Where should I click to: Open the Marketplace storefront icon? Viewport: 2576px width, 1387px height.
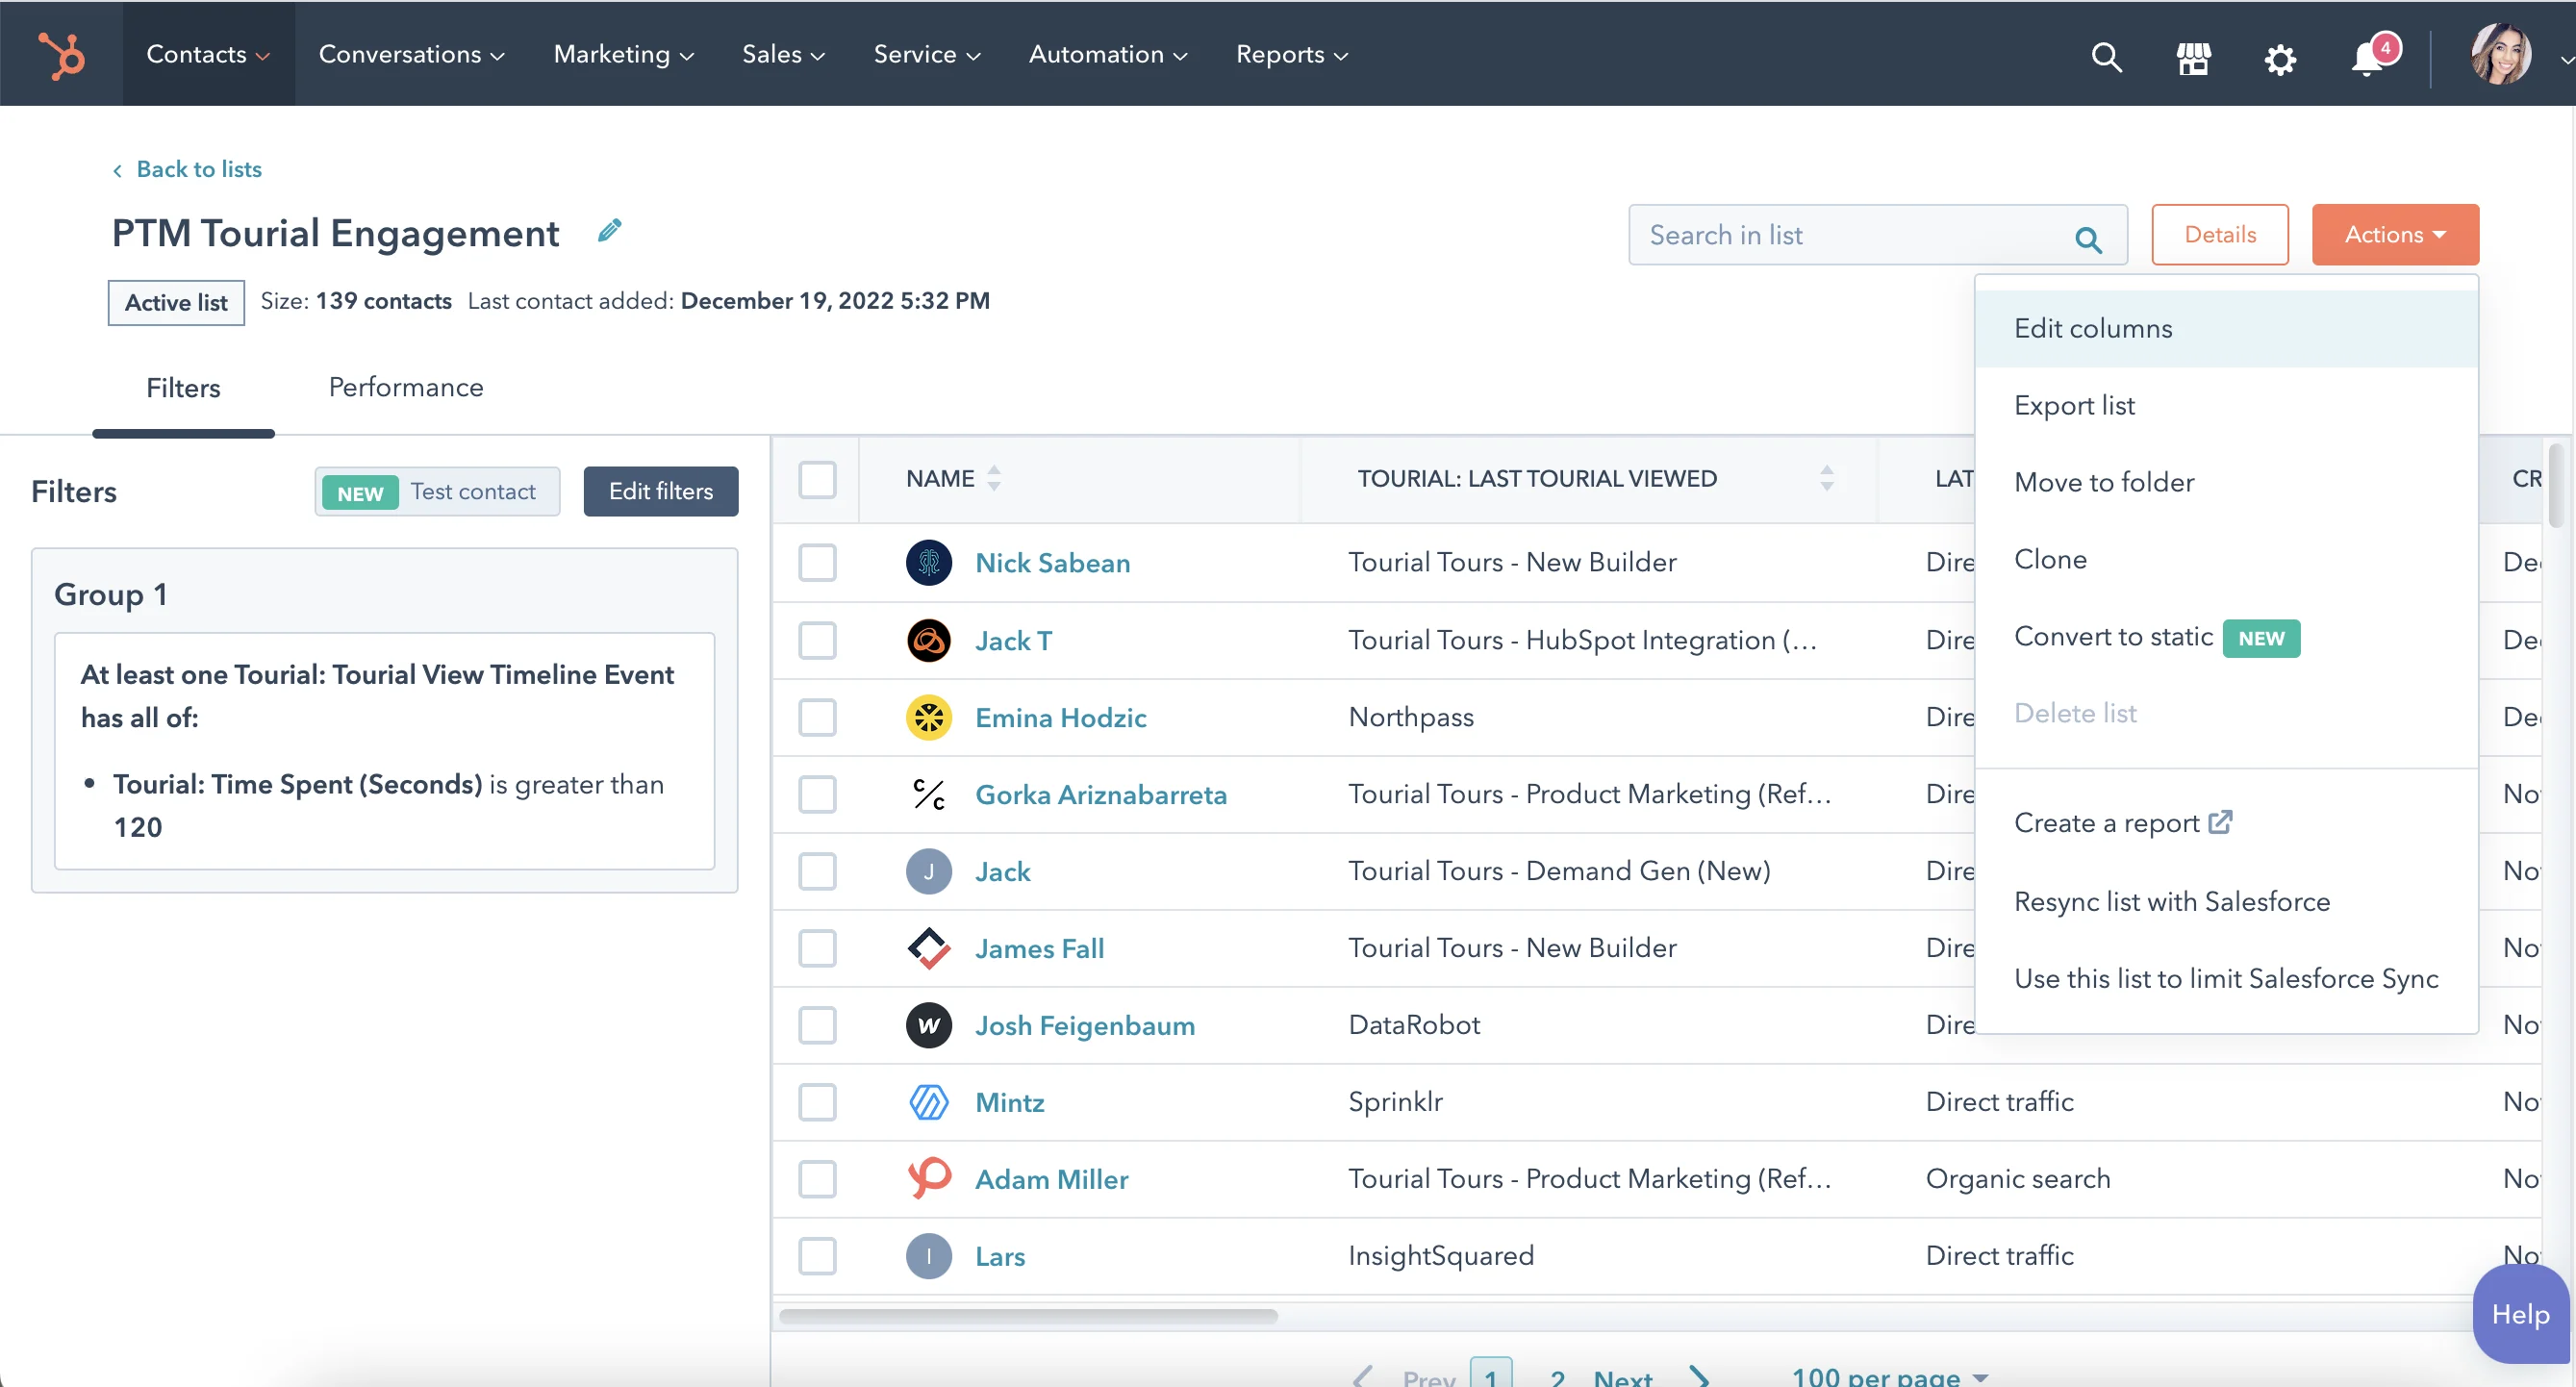click(x=2193, y=58)
